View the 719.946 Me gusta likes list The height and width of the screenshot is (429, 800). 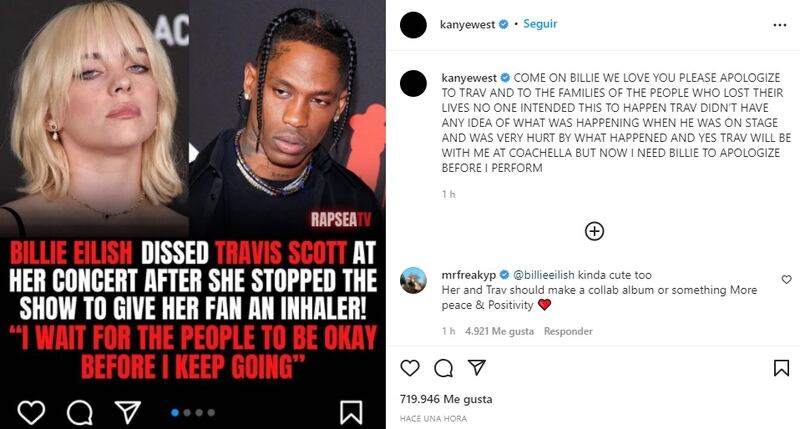tap(446, 399)
